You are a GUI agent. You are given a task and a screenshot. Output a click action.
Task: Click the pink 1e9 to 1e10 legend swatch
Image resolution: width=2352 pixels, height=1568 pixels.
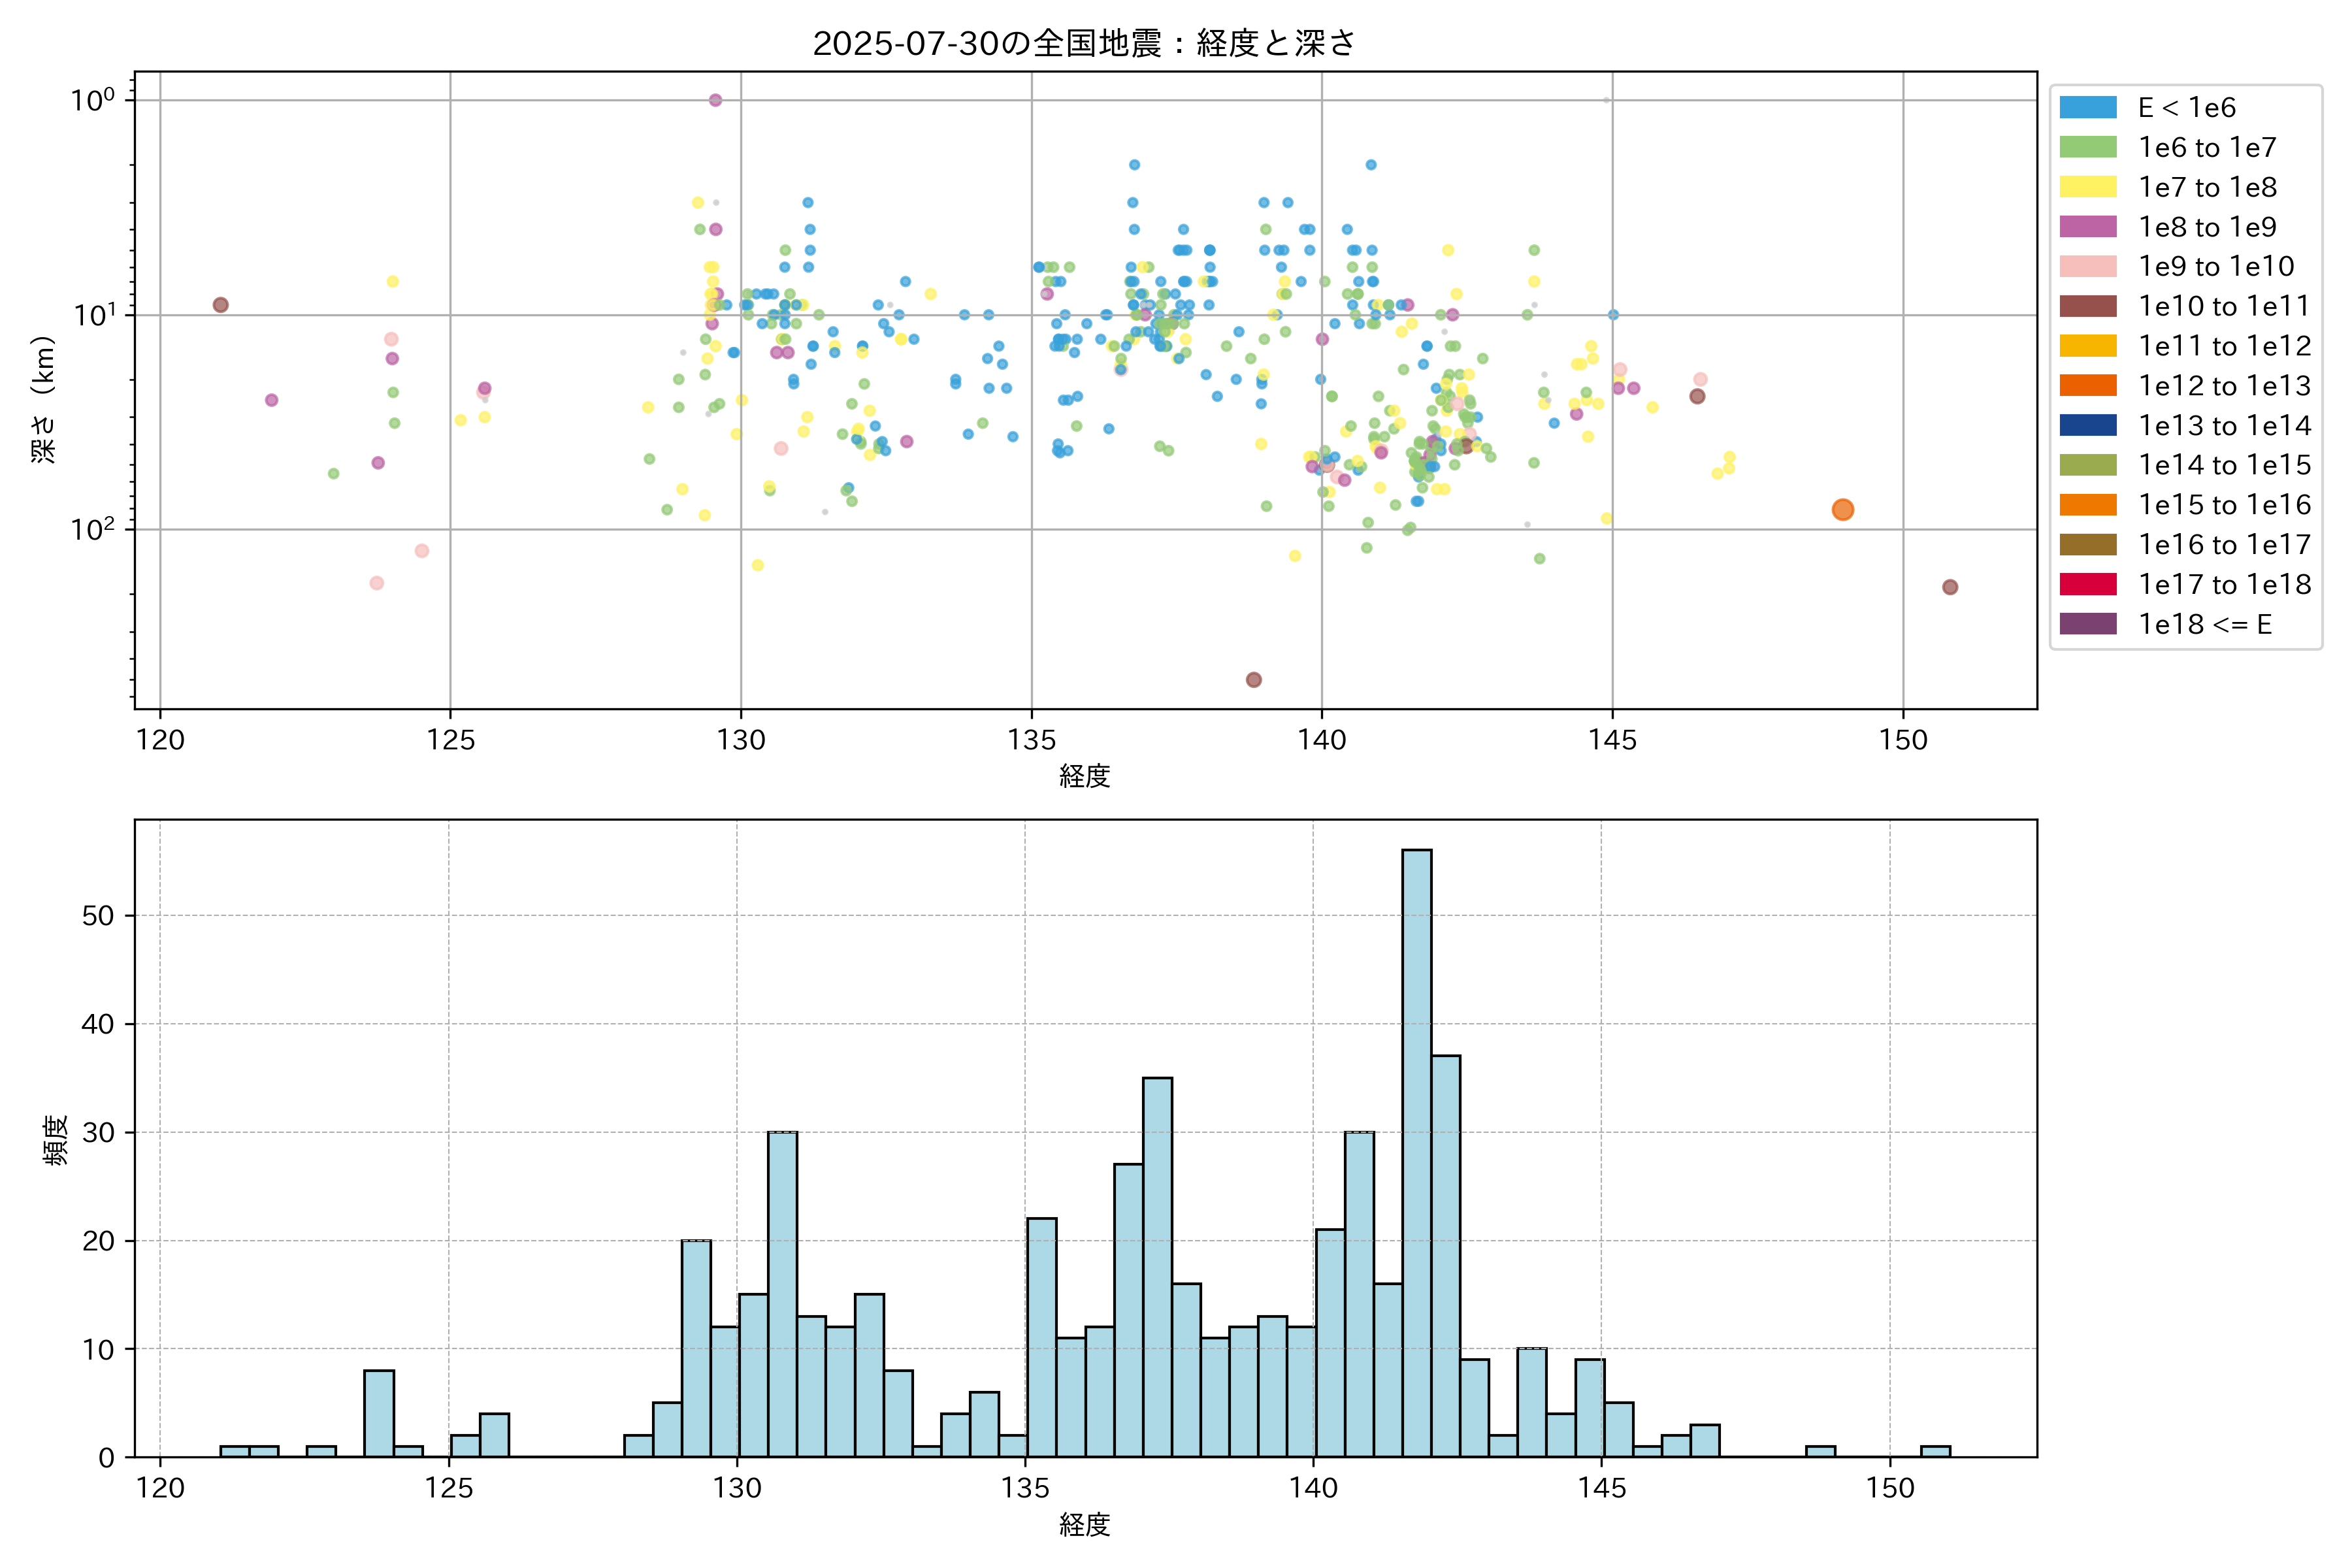(x=2087, y=266)
